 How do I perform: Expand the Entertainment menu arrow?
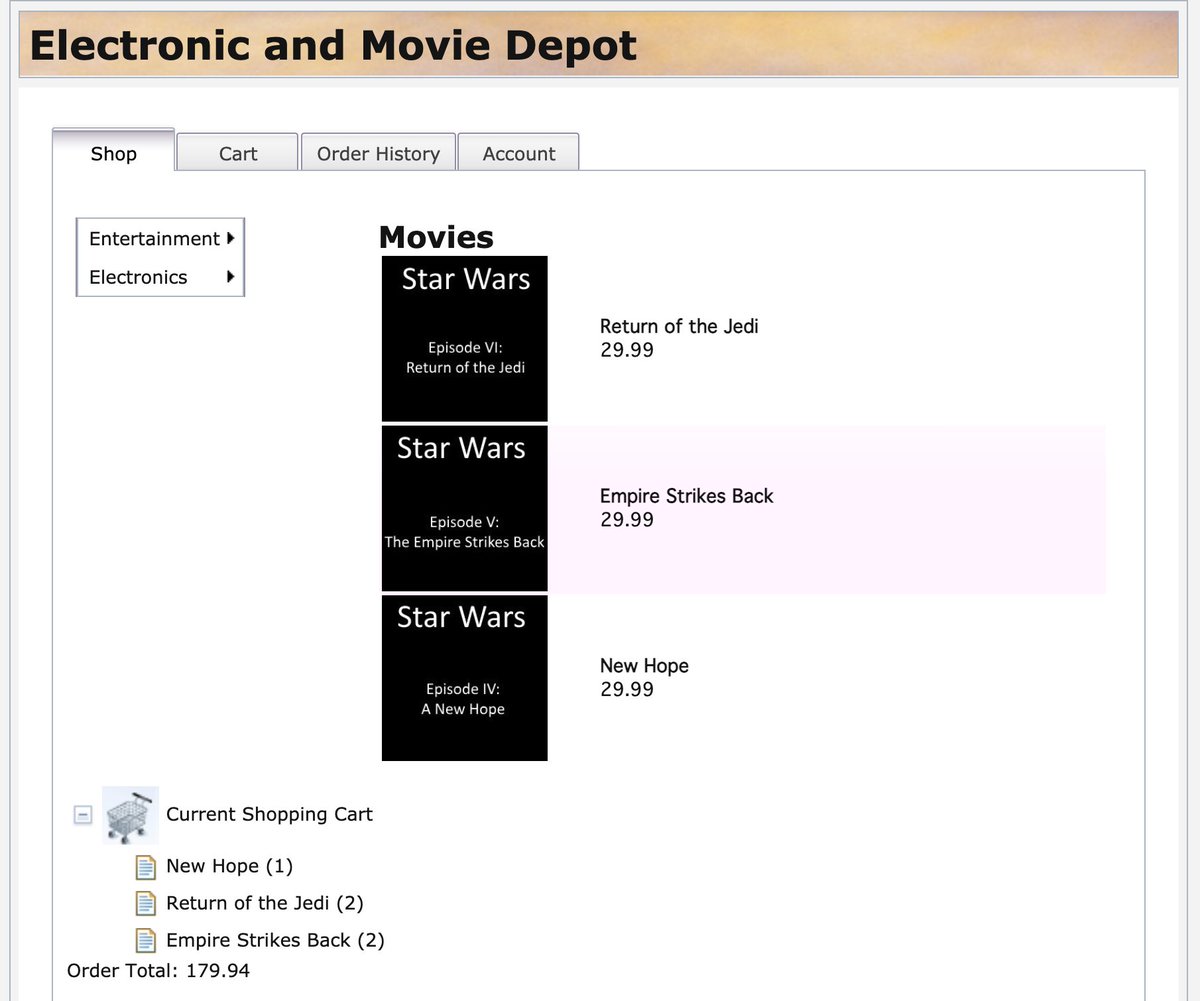(231, 238)
